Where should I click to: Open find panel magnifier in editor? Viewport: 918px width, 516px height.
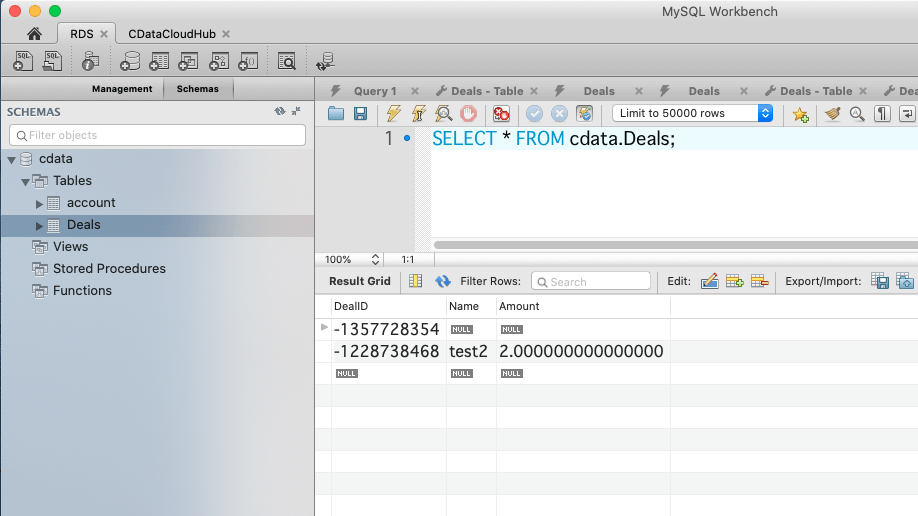coord(857,113)
